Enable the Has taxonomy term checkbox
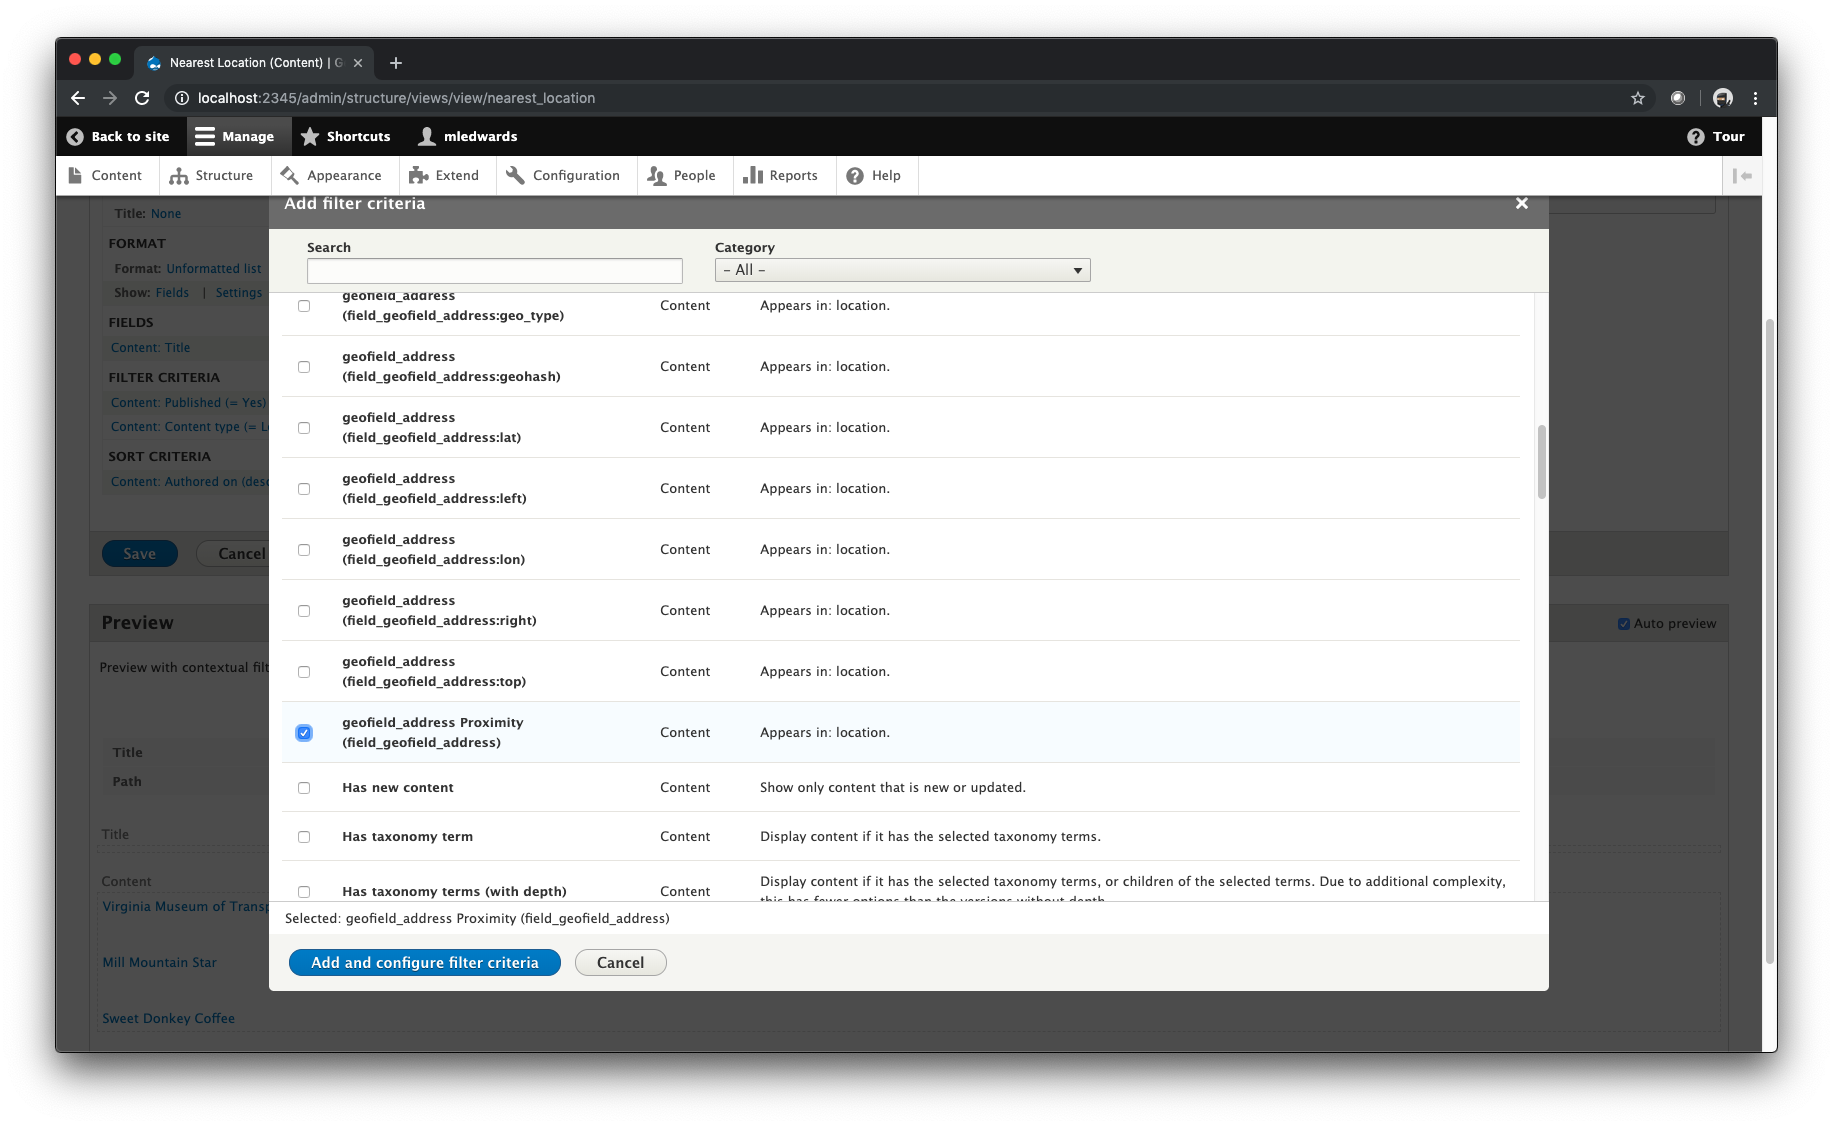The width and height of the screenshot is (1833, 1126). coord(304,837)
